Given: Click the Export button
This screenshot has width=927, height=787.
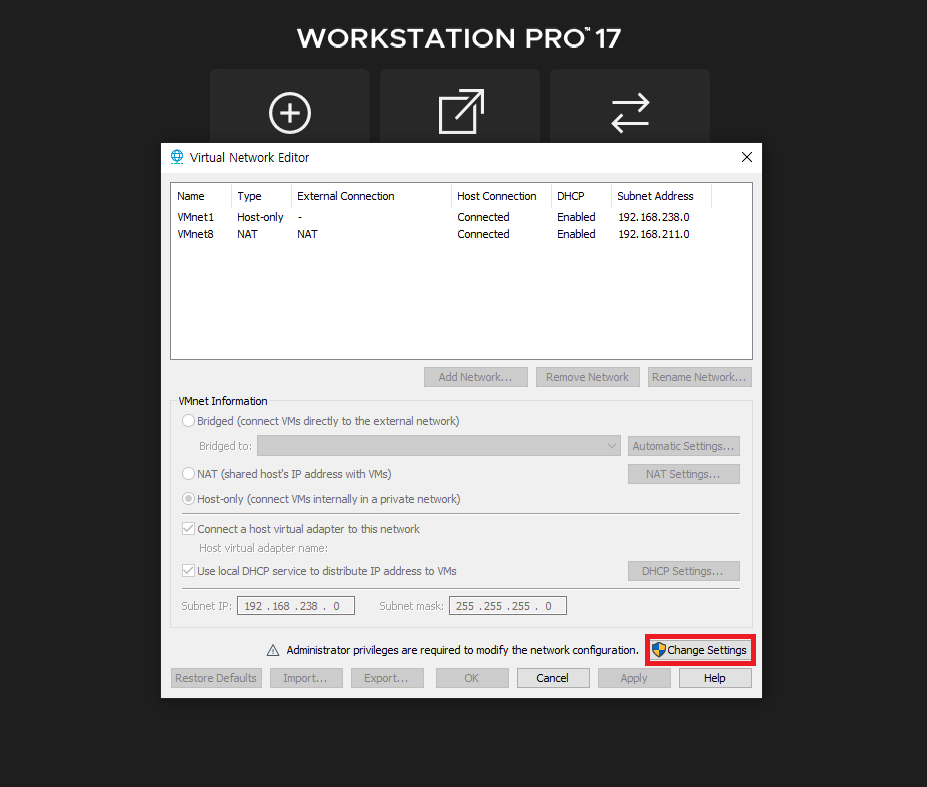Looking at the screenshot, I should [x=387, y=678].
